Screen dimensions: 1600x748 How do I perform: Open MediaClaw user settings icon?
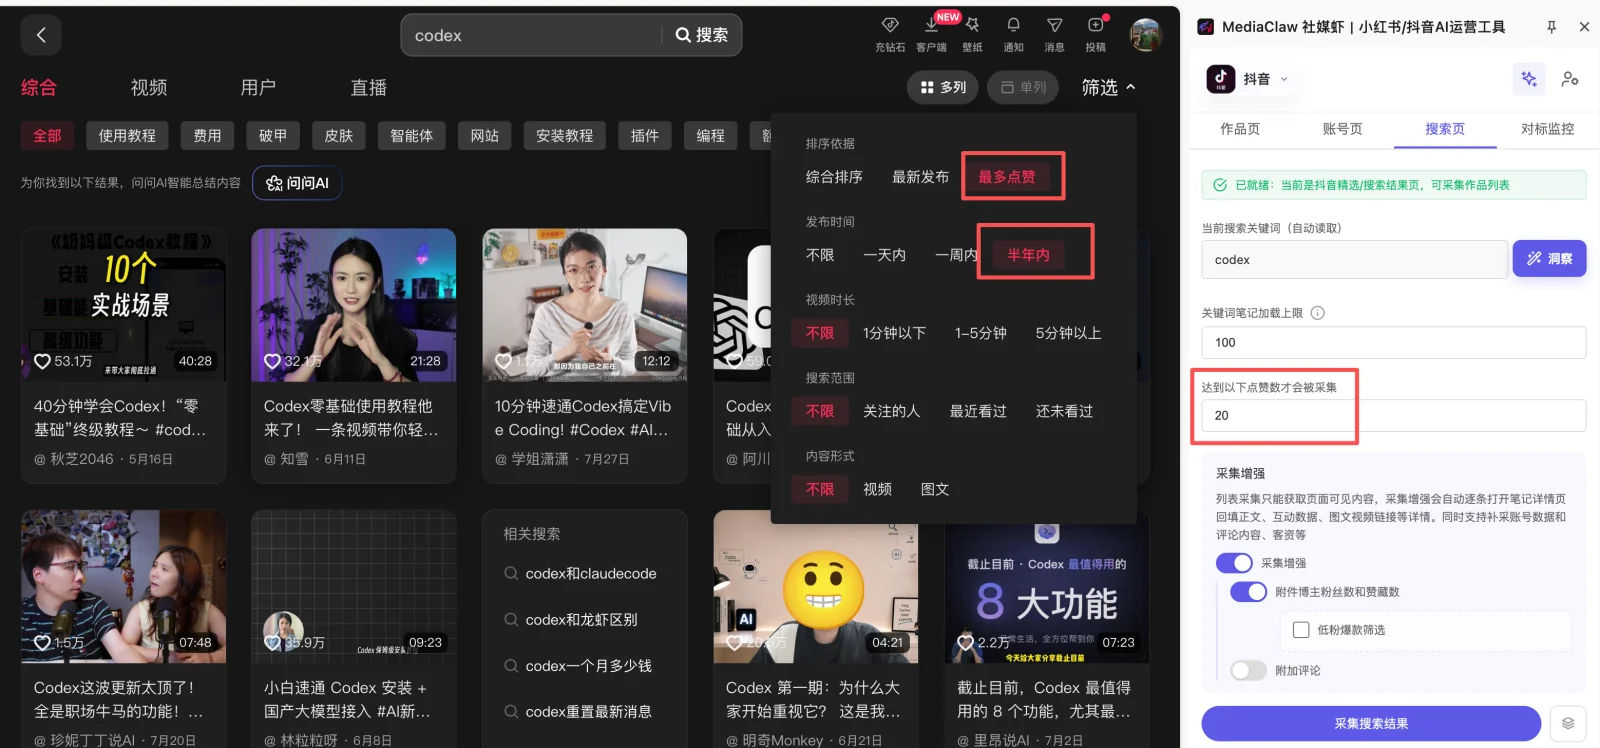tap(1570, 79)
